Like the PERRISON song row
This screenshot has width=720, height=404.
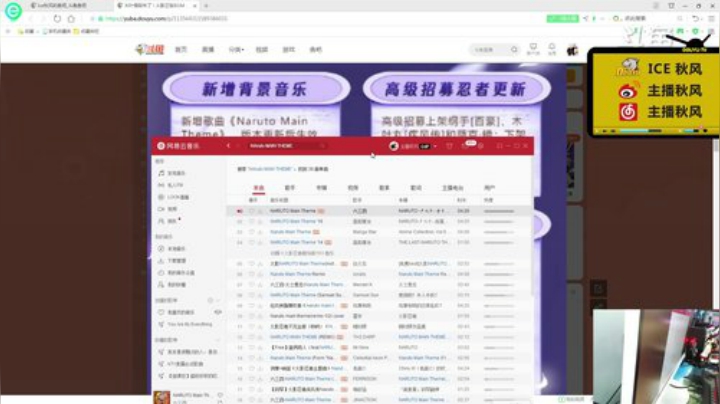(x=251, y=379)
